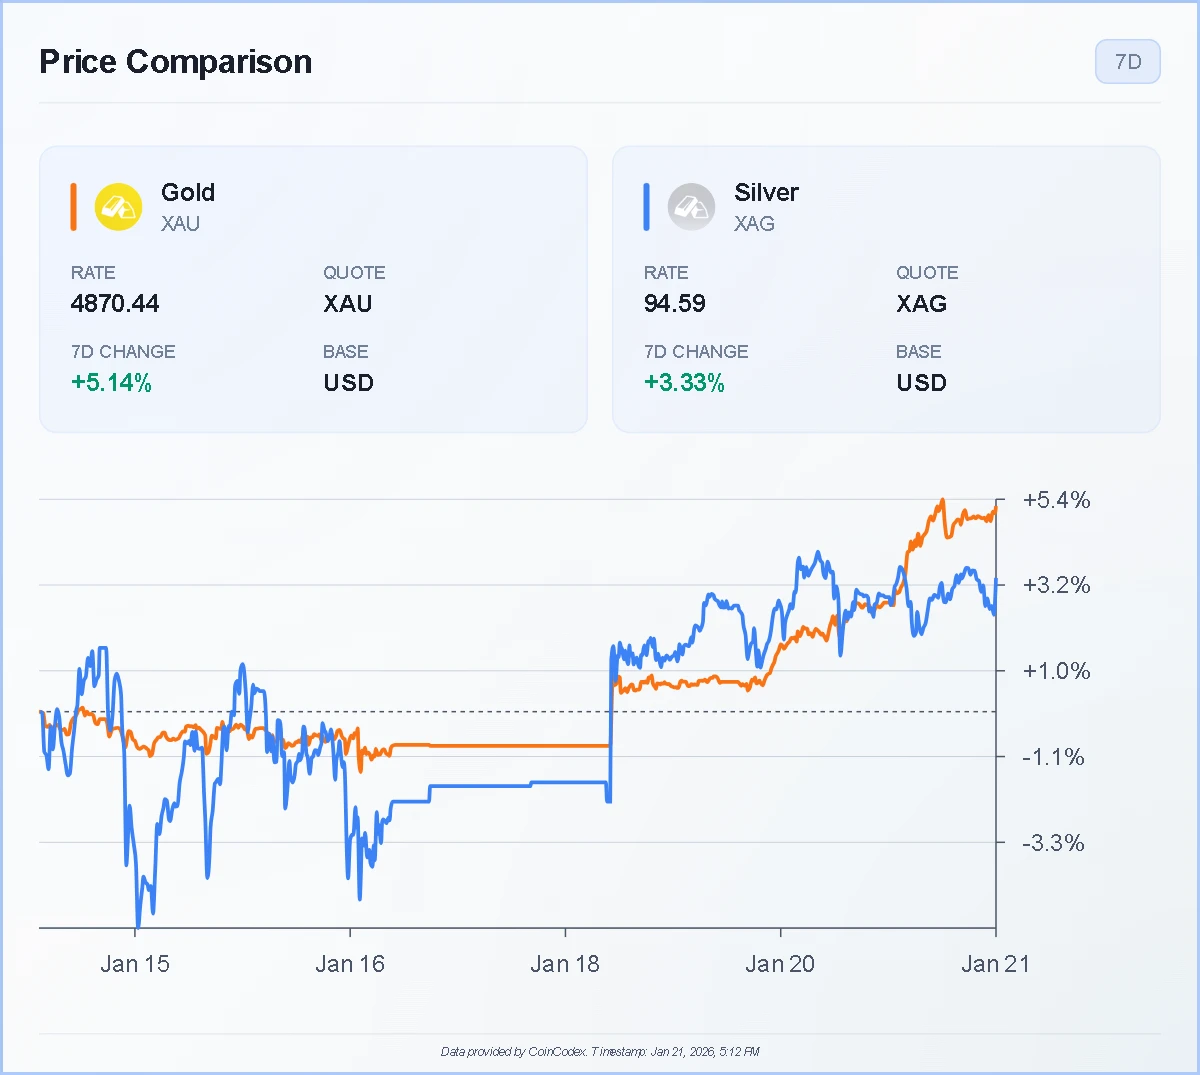1200x1075 pixels.
Task: Click the orange Gold color bar
Action: coord(73,207)
